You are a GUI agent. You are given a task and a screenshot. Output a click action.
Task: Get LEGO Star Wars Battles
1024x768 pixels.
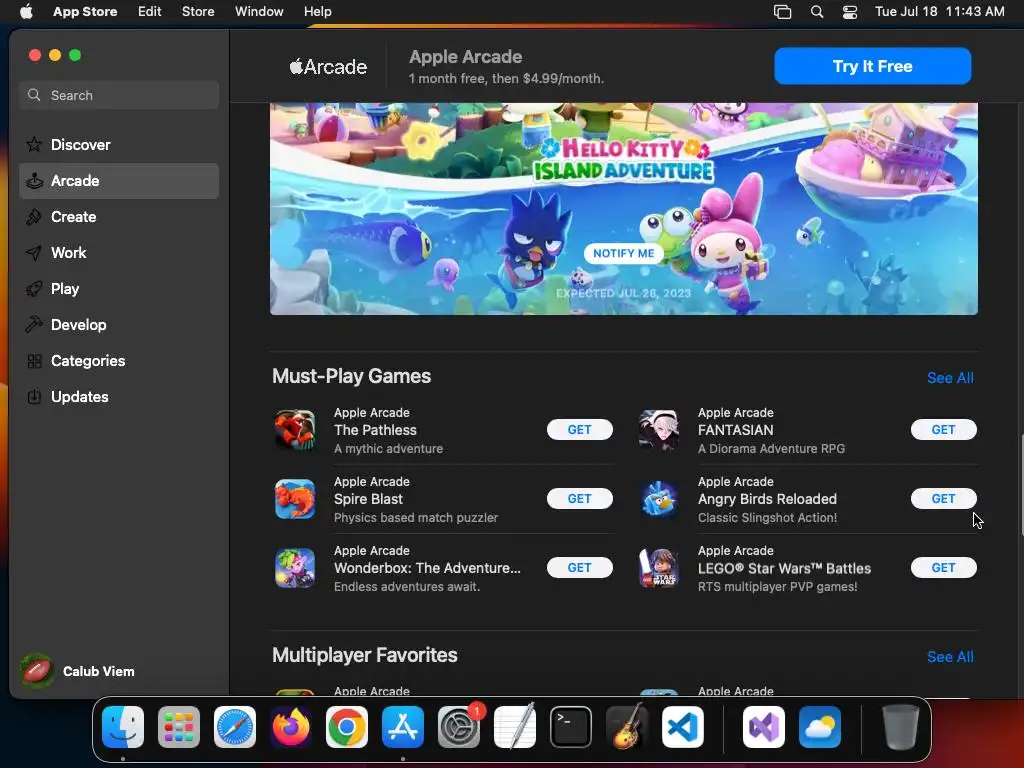[x=943, y=568]
